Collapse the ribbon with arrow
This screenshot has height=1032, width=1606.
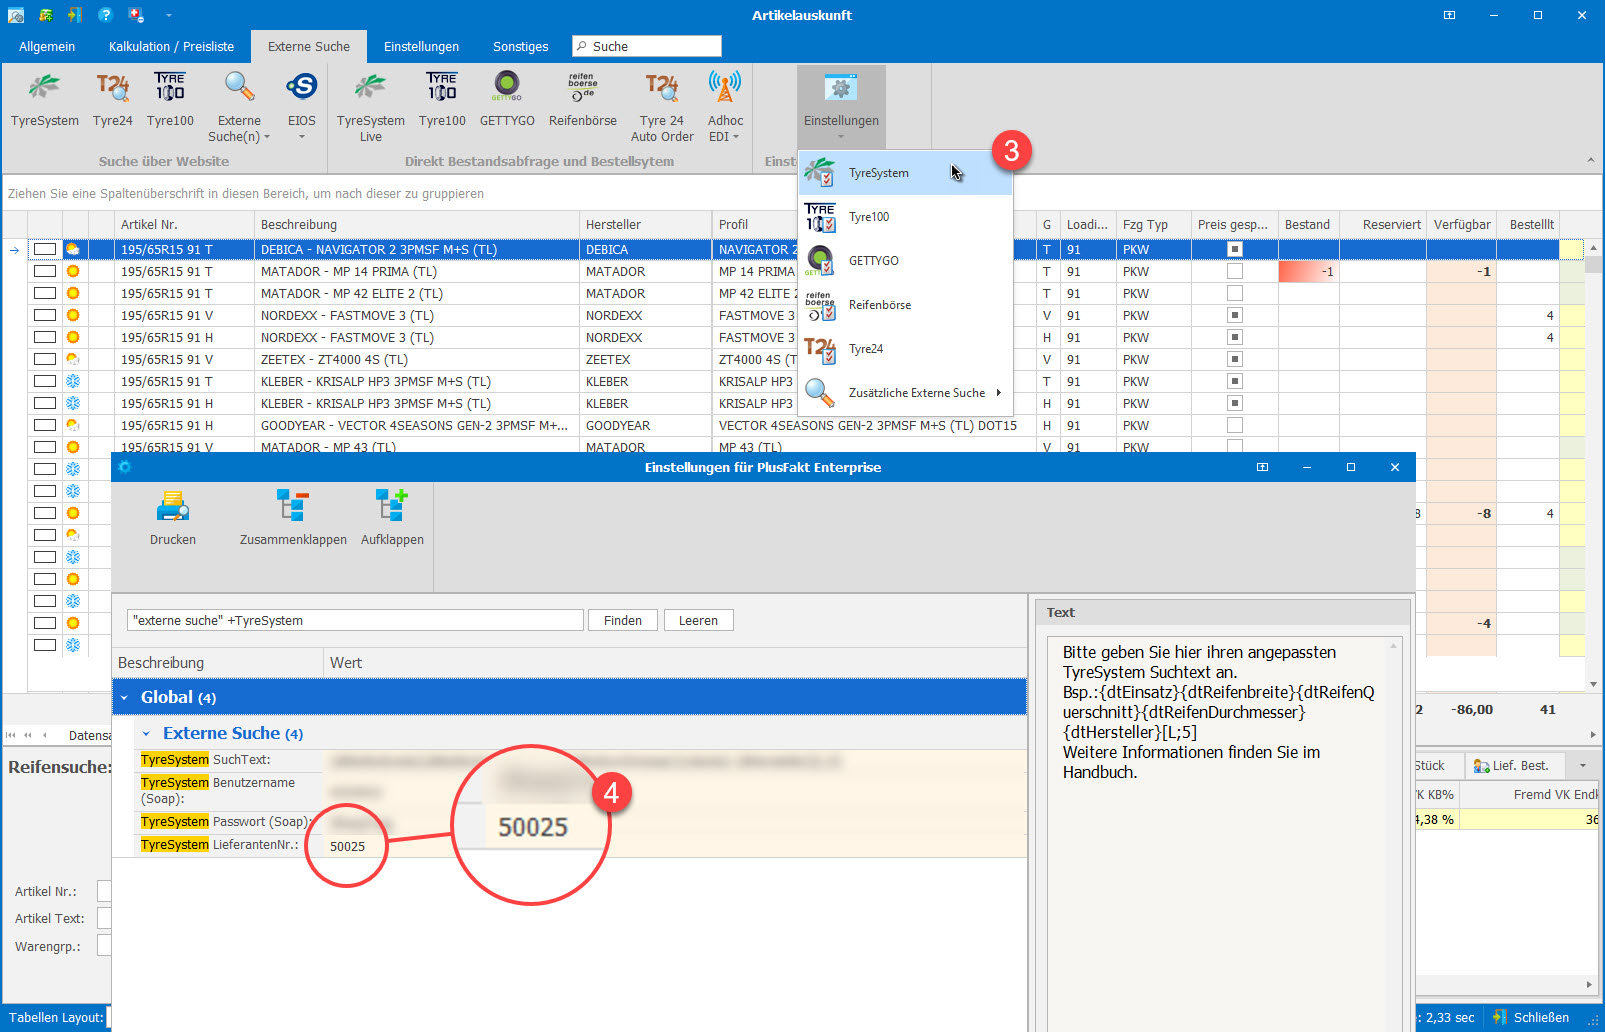coord(1590,160)
